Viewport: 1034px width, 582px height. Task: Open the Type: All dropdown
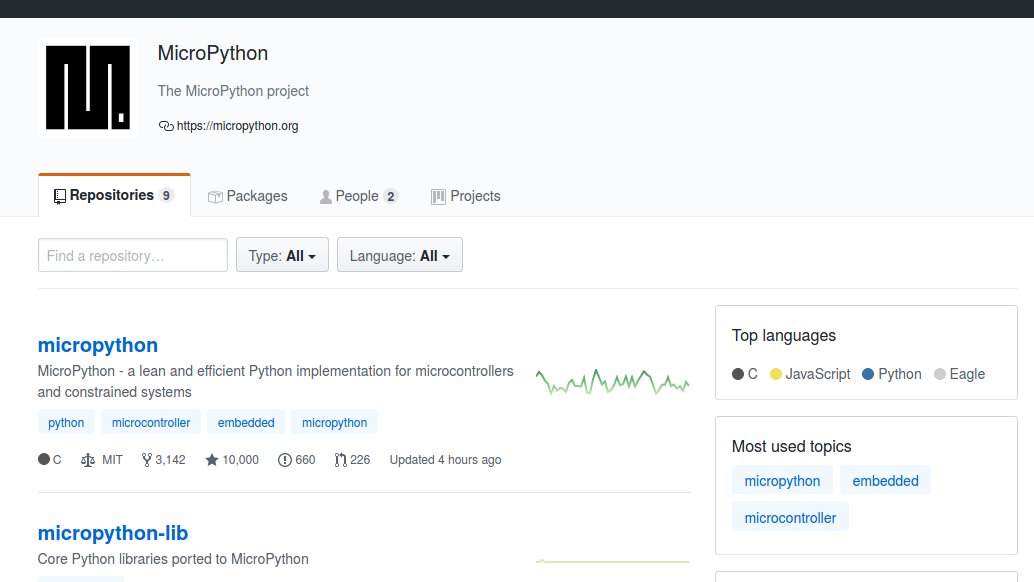click(x=282, y=255)
